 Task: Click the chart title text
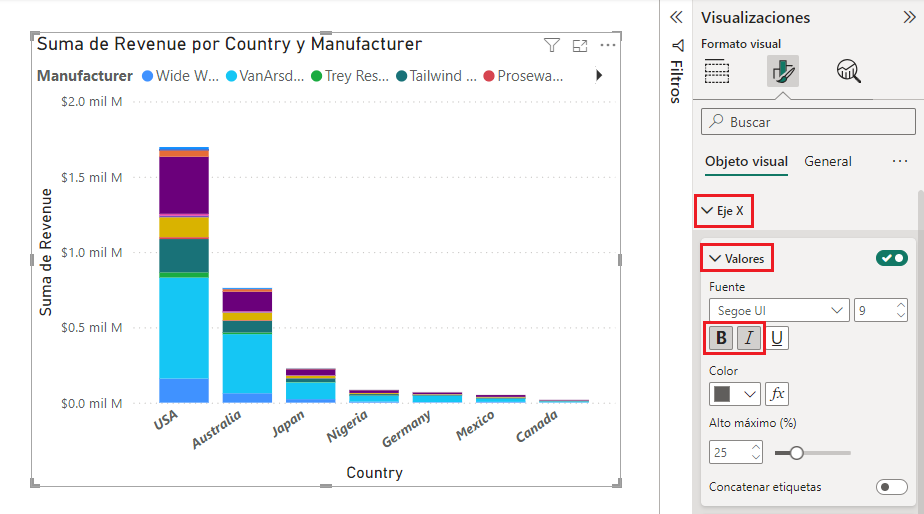point(229,44)
